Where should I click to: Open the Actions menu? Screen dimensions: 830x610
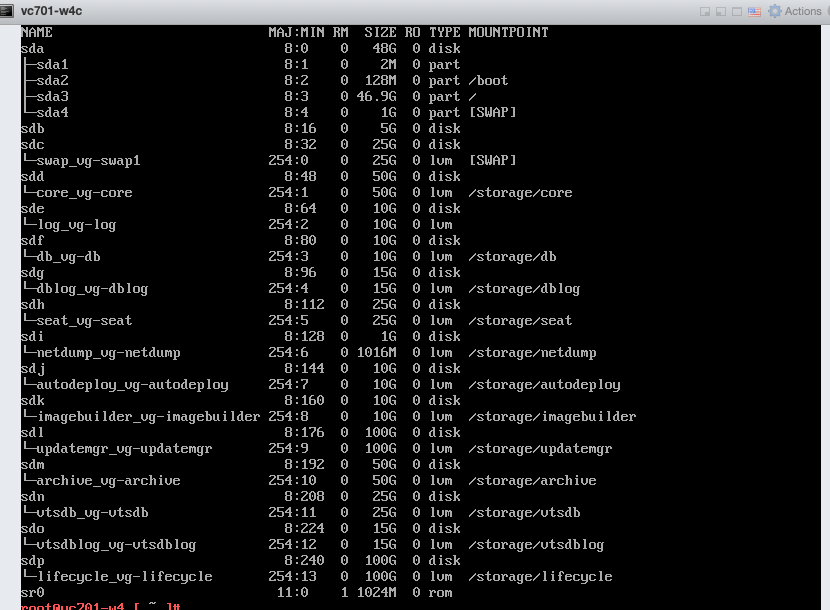tap(802, 11)
